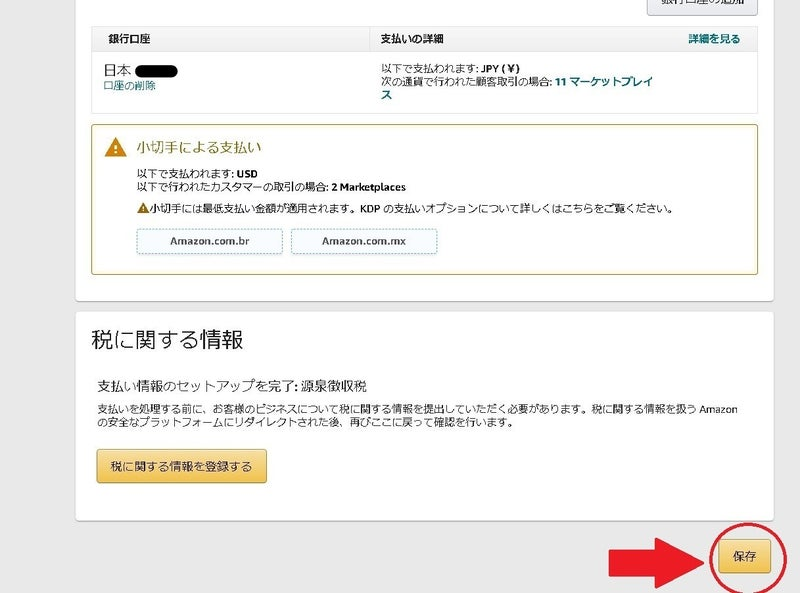
Task: Select the Amazon.com.mx marketplace chip
Action: (363, 242)
